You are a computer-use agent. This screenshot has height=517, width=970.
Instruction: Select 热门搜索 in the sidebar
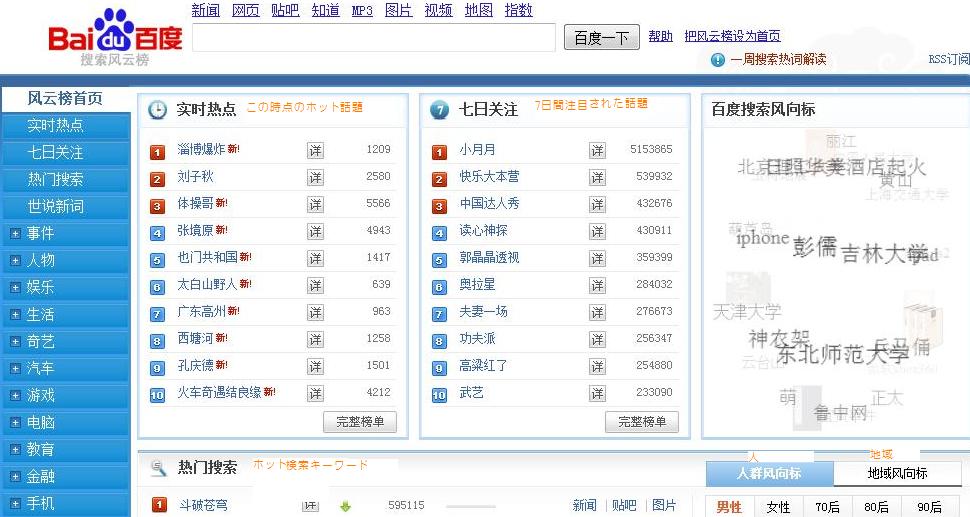point(65,179)
